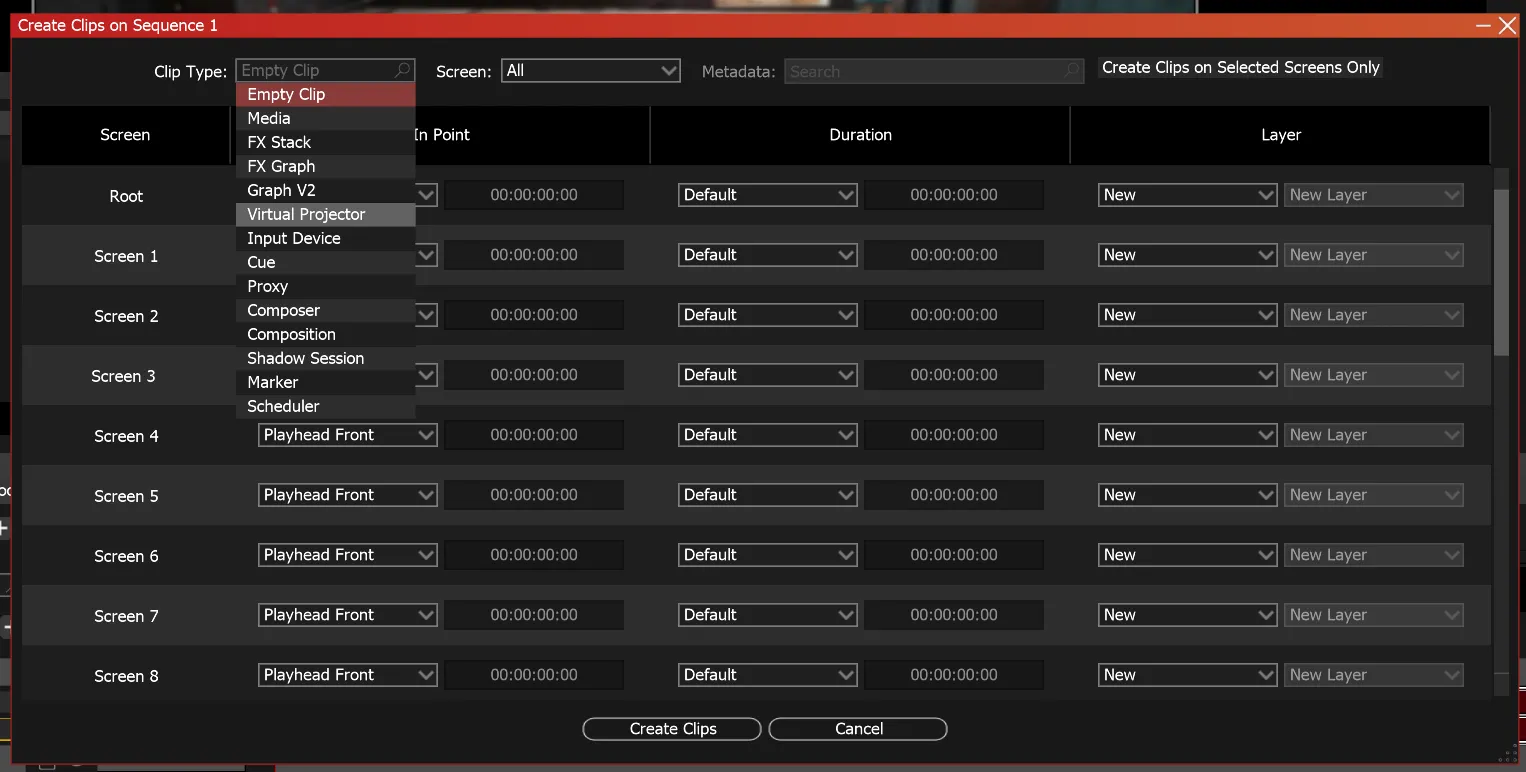
Task: Pick Input Device clip type
Action: (x=325, y=238)
